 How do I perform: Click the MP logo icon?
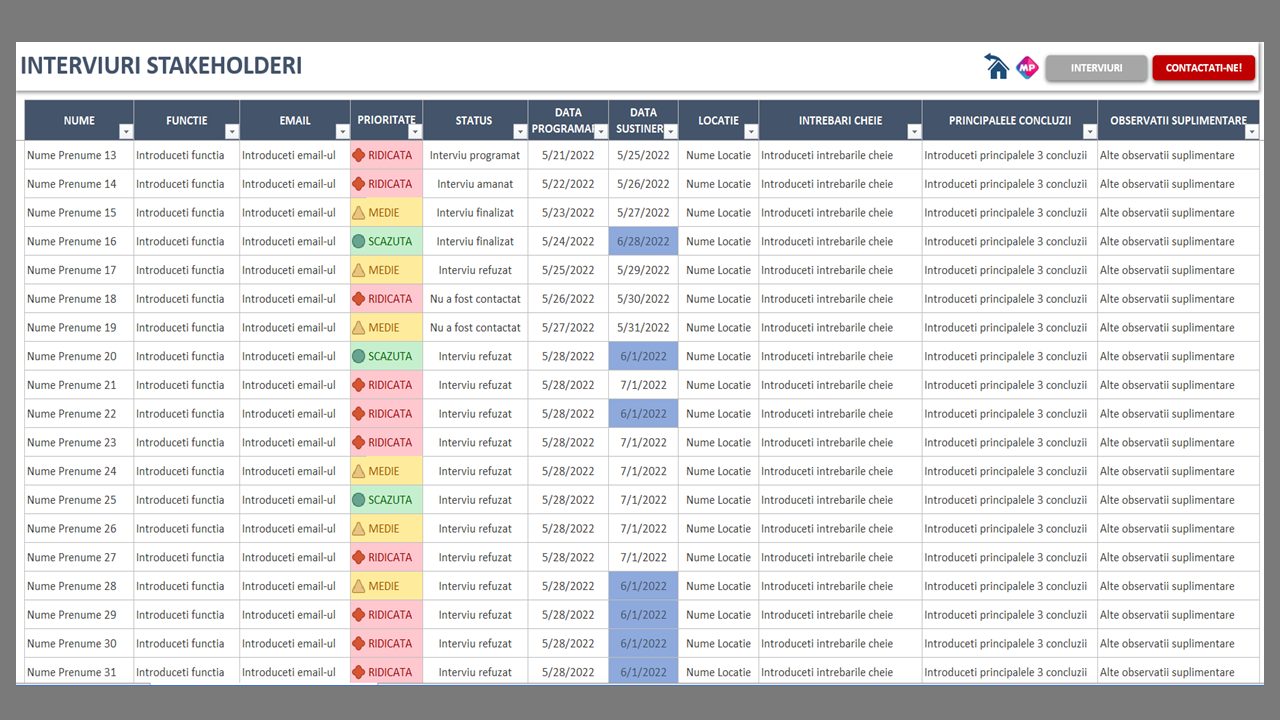coord(1027,67)
